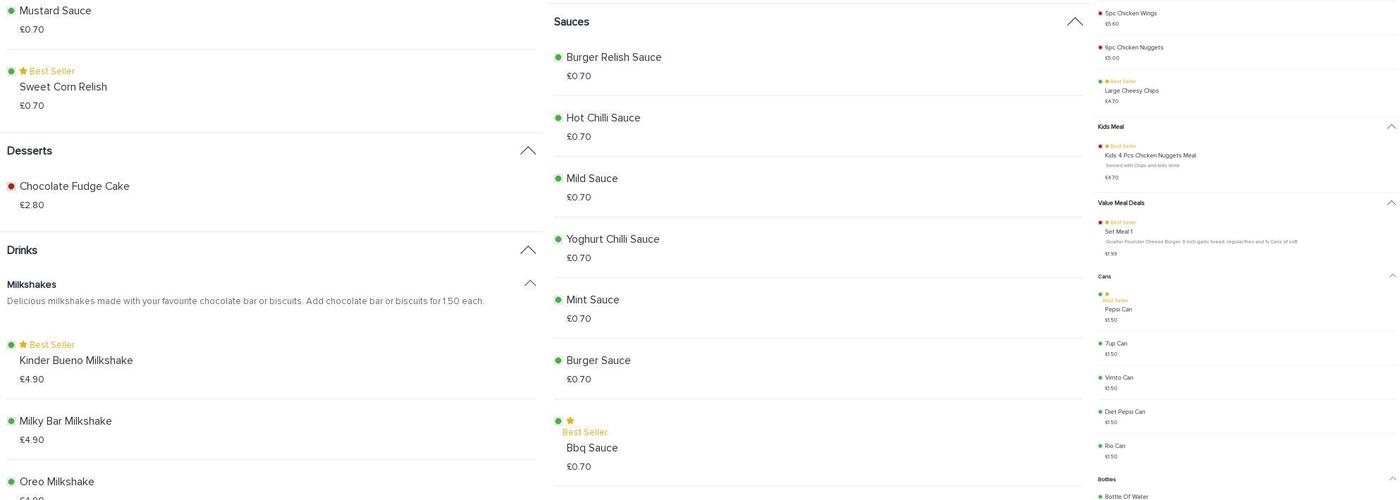Collapse the Value Meal Deals section
This screenshot has width=1400, height=500.
pyautogui.click(x=1391, y=203)
